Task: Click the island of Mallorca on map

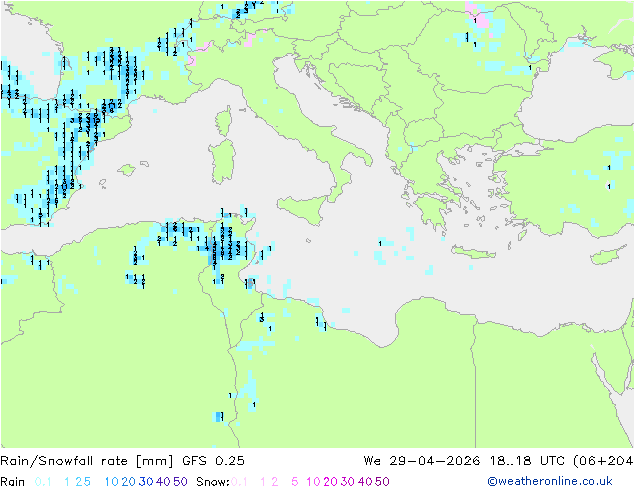Action: coord(127,170)
